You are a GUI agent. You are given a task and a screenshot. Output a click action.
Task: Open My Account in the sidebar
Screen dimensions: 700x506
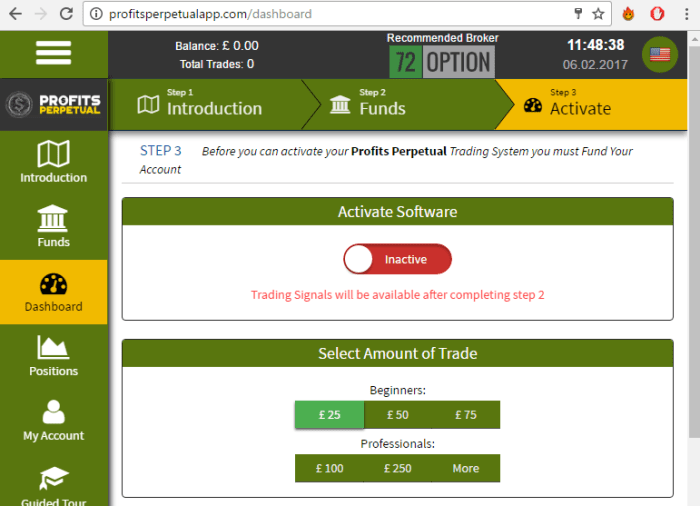click(54, 421)
